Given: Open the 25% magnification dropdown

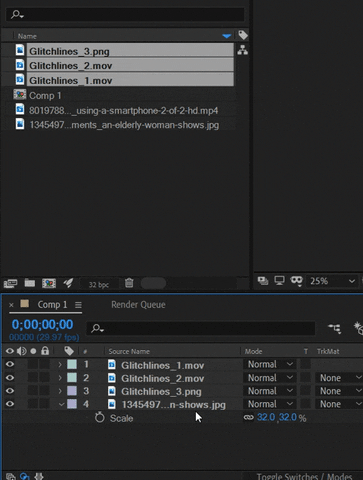Looking at the screenshot, I should 332,281.
